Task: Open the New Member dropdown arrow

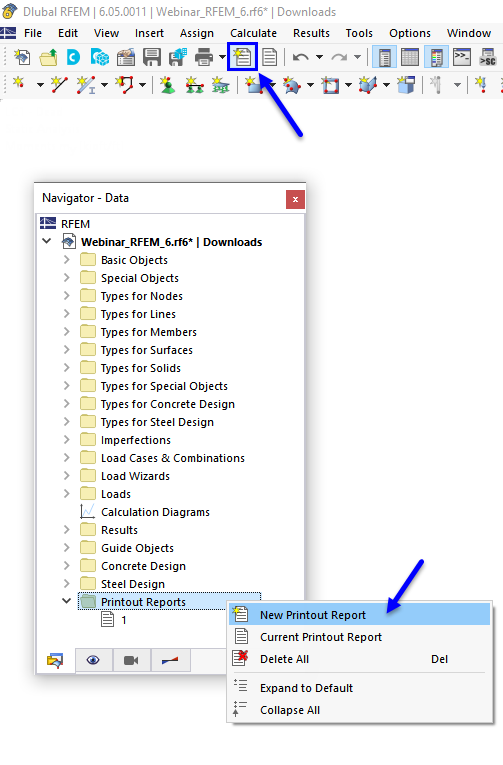Action: pyautogui.click(x=104, y=85)
